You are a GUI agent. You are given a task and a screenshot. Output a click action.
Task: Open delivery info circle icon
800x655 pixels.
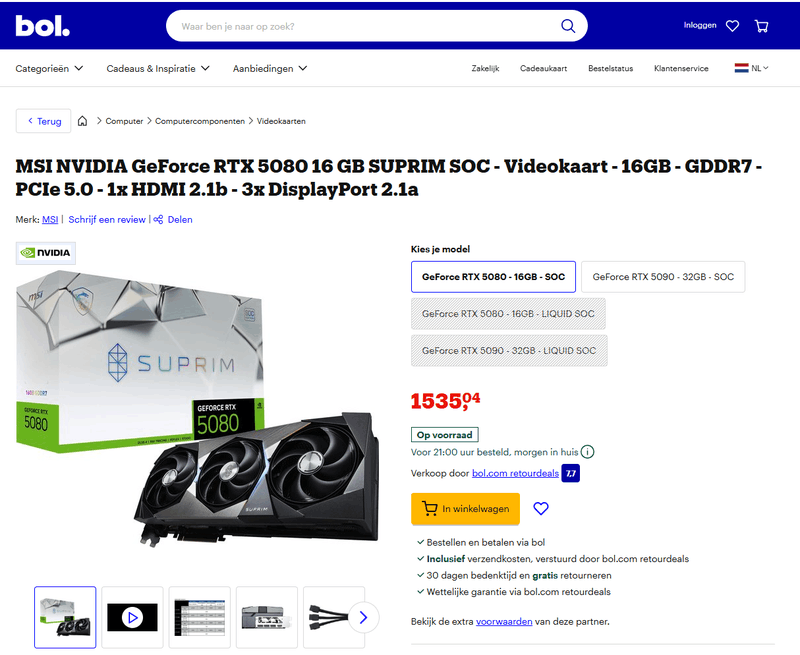pos(588,452)
